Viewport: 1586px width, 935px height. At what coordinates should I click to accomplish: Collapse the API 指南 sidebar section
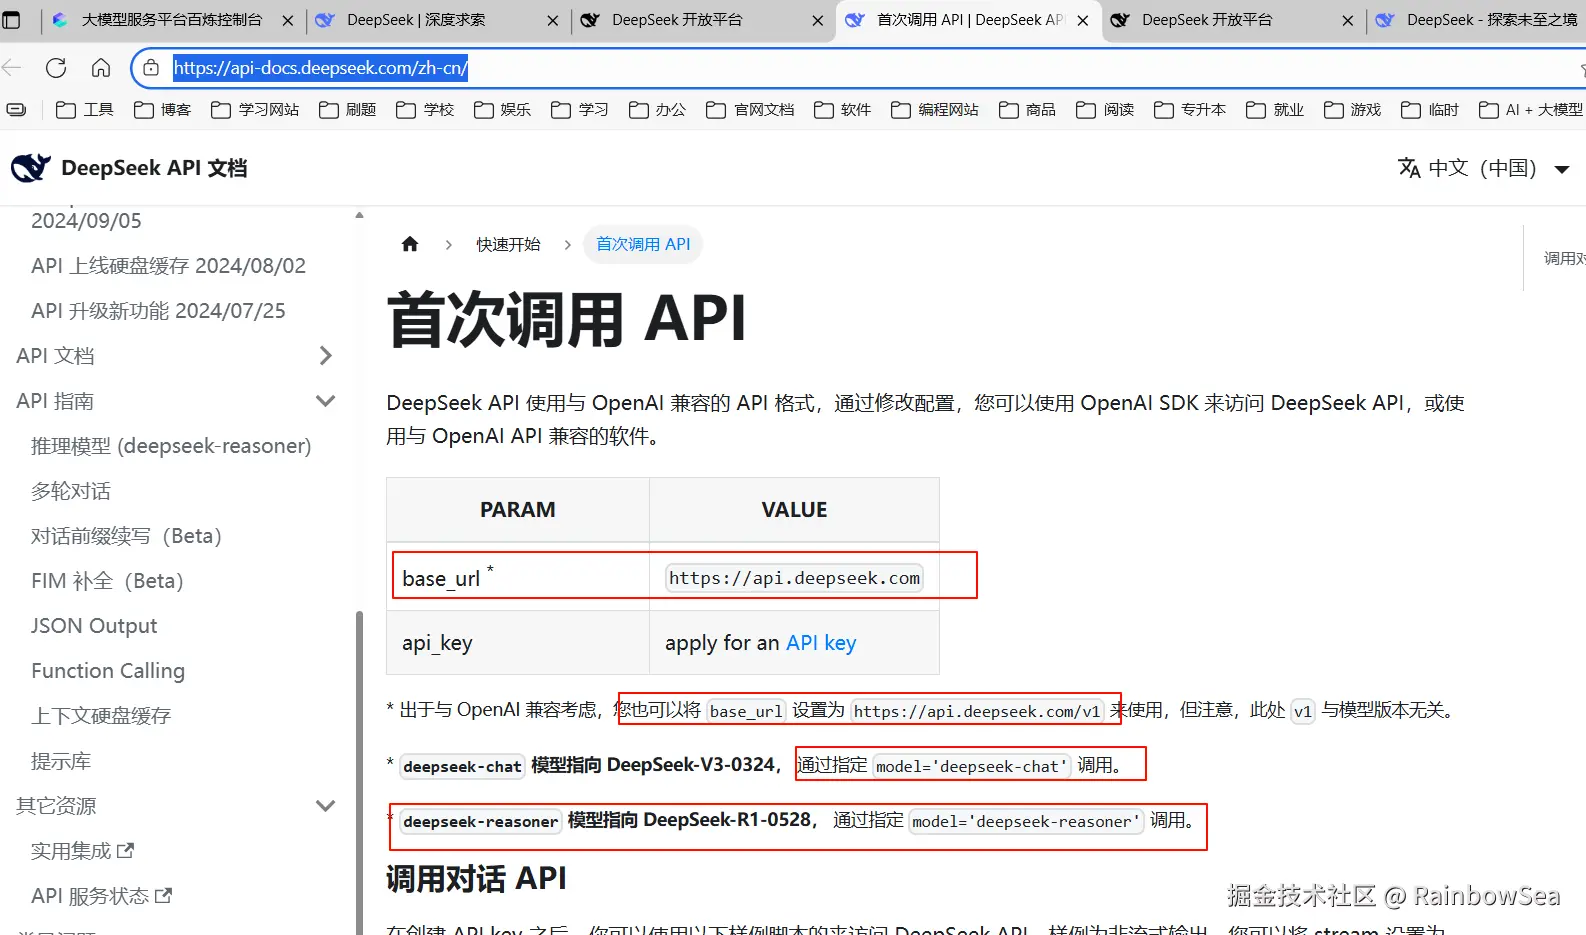[325, 401]
